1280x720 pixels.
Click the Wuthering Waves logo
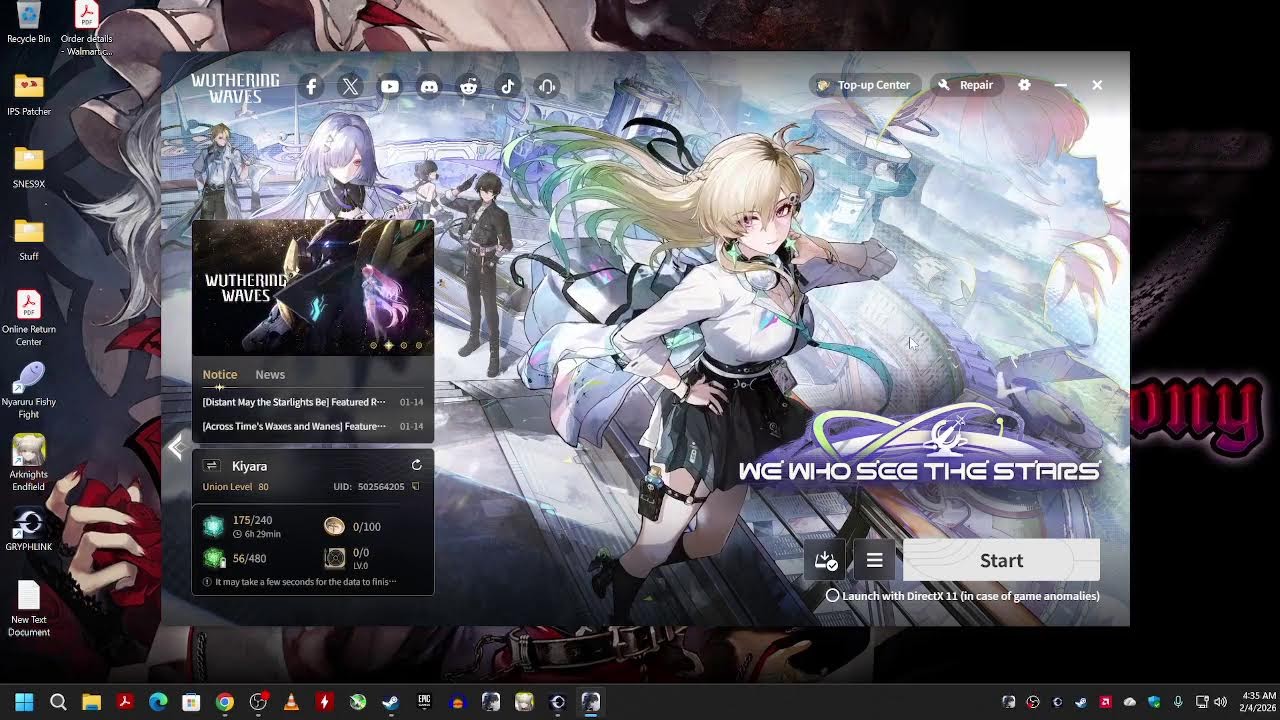pos(235,88)
